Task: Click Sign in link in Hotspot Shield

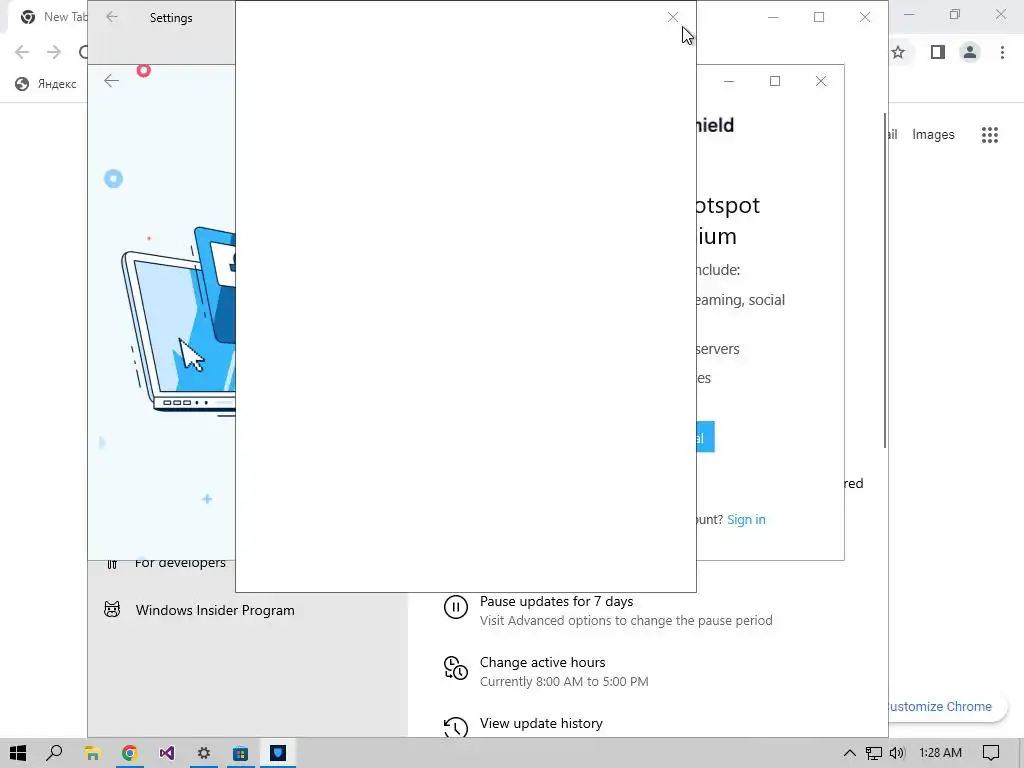Action: (746, 519)
